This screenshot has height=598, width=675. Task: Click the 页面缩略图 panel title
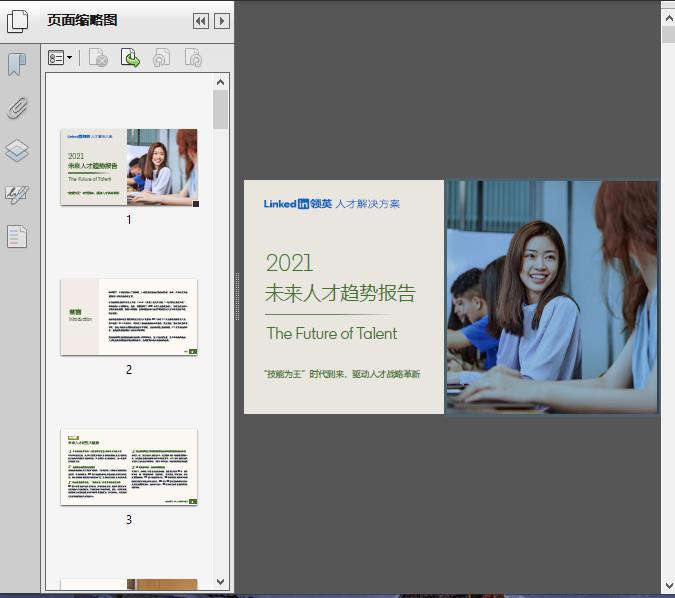click(82, 20)
